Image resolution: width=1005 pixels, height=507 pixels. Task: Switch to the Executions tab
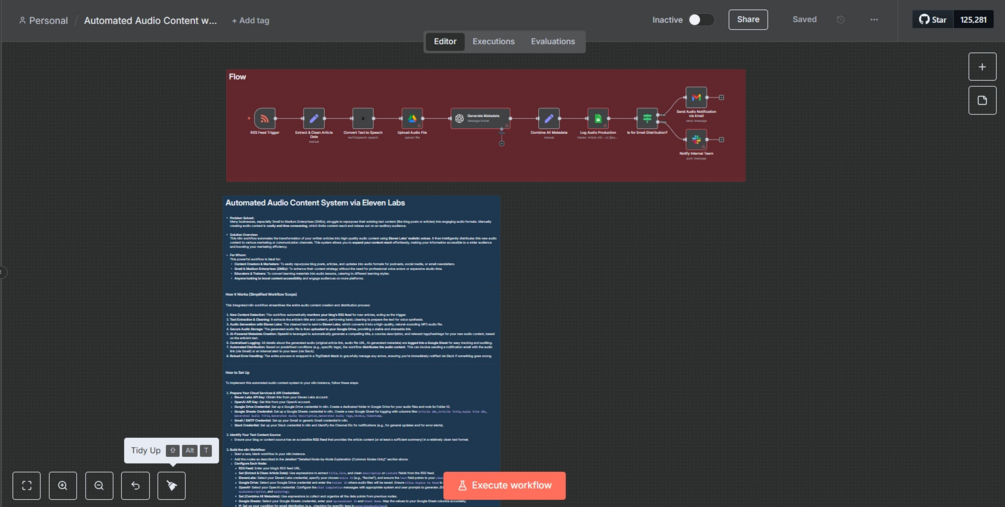[x=494, y=42]
